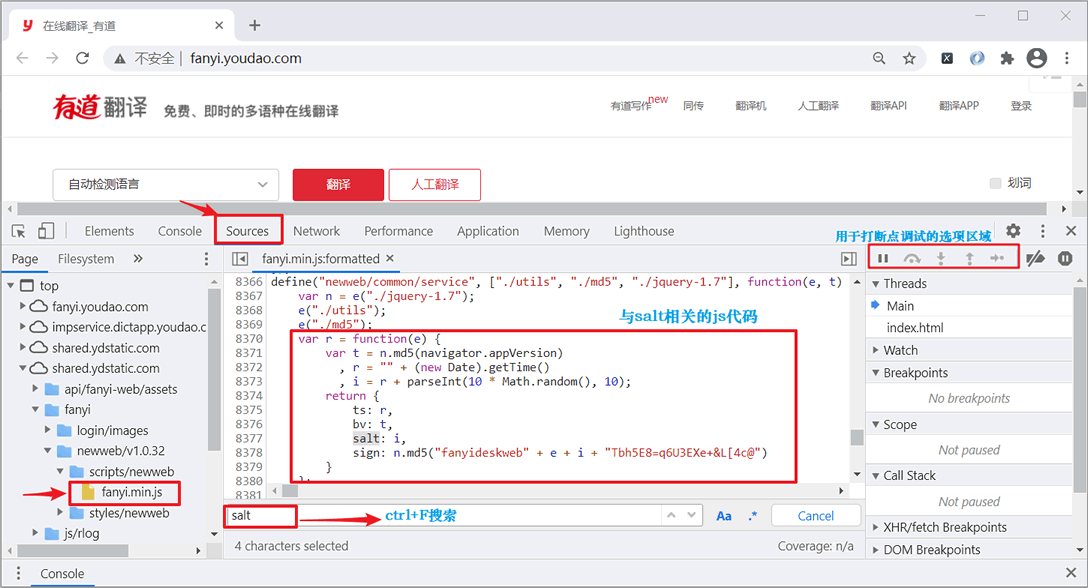Click step out of current function
This screenshot has width=1088, height=588.
point(969,258)
